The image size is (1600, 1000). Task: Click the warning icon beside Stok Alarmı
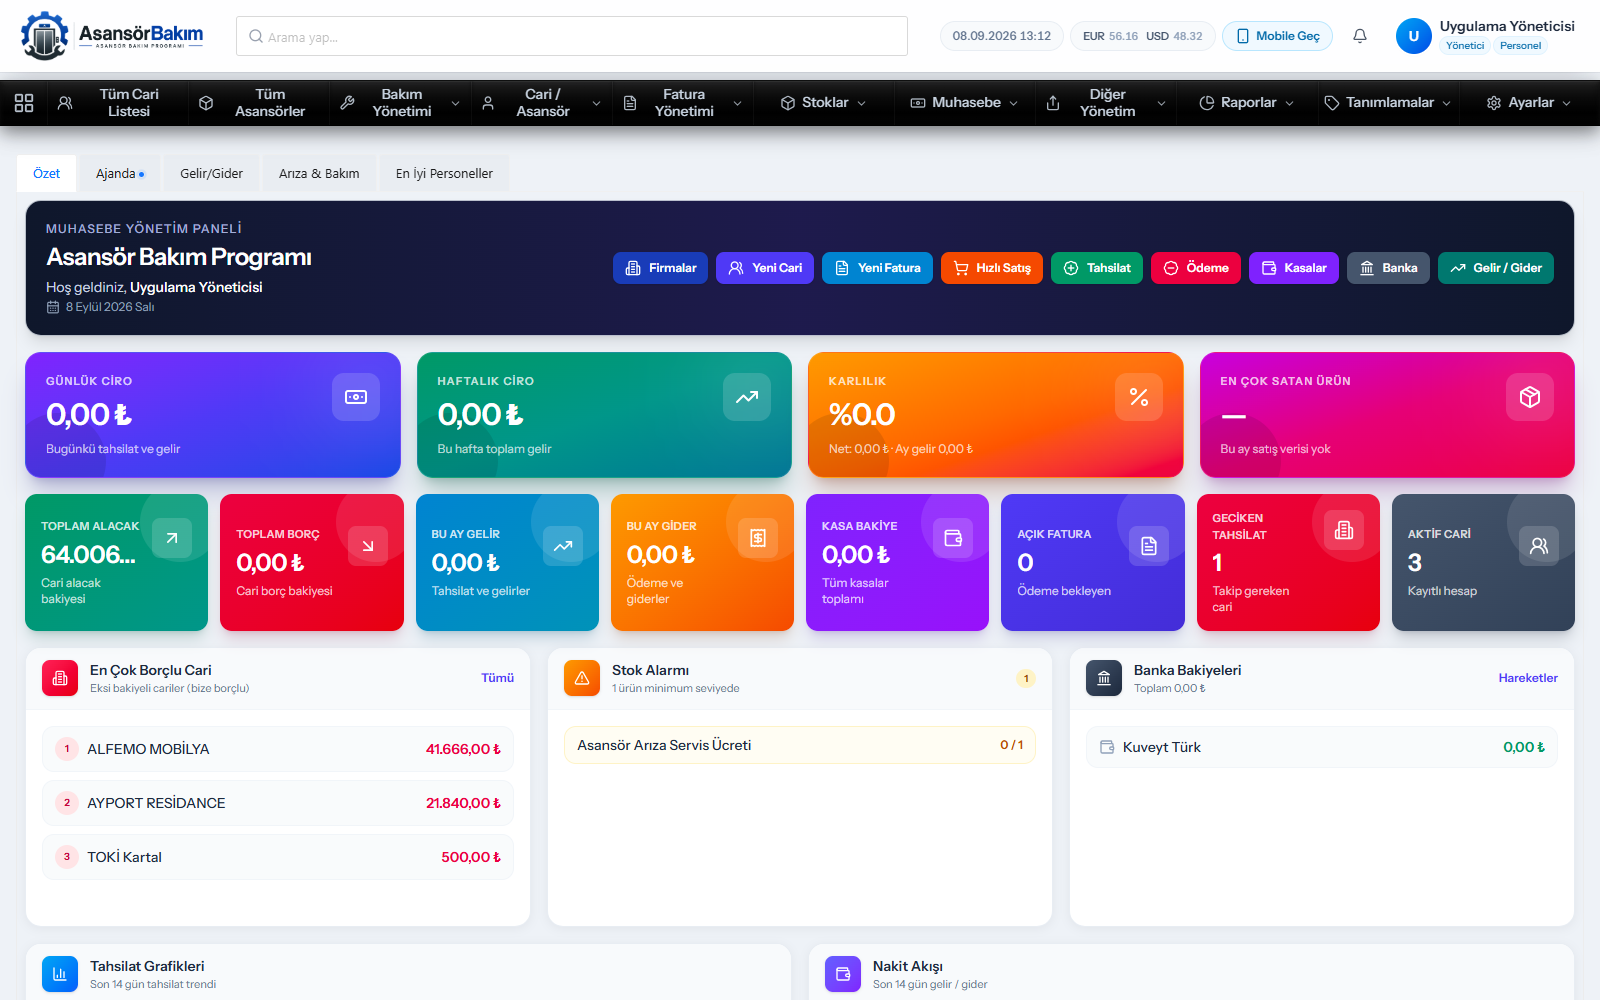click(x=582, y=678)
